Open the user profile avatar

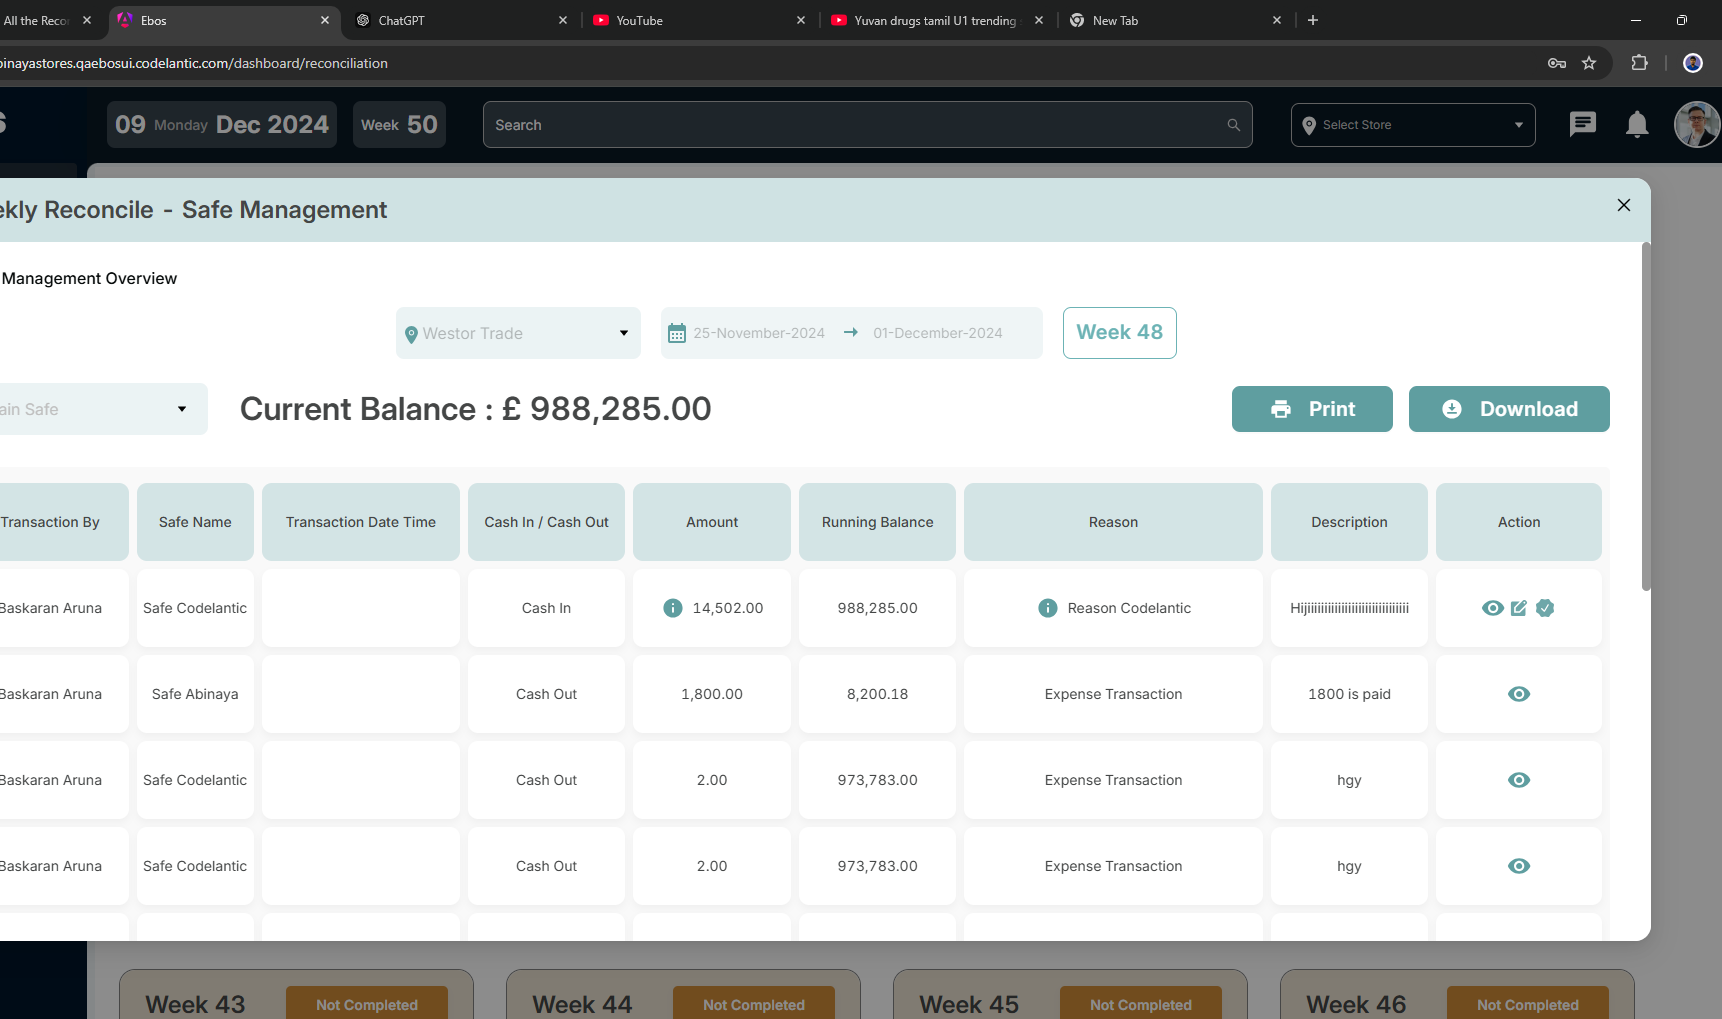1697,125
